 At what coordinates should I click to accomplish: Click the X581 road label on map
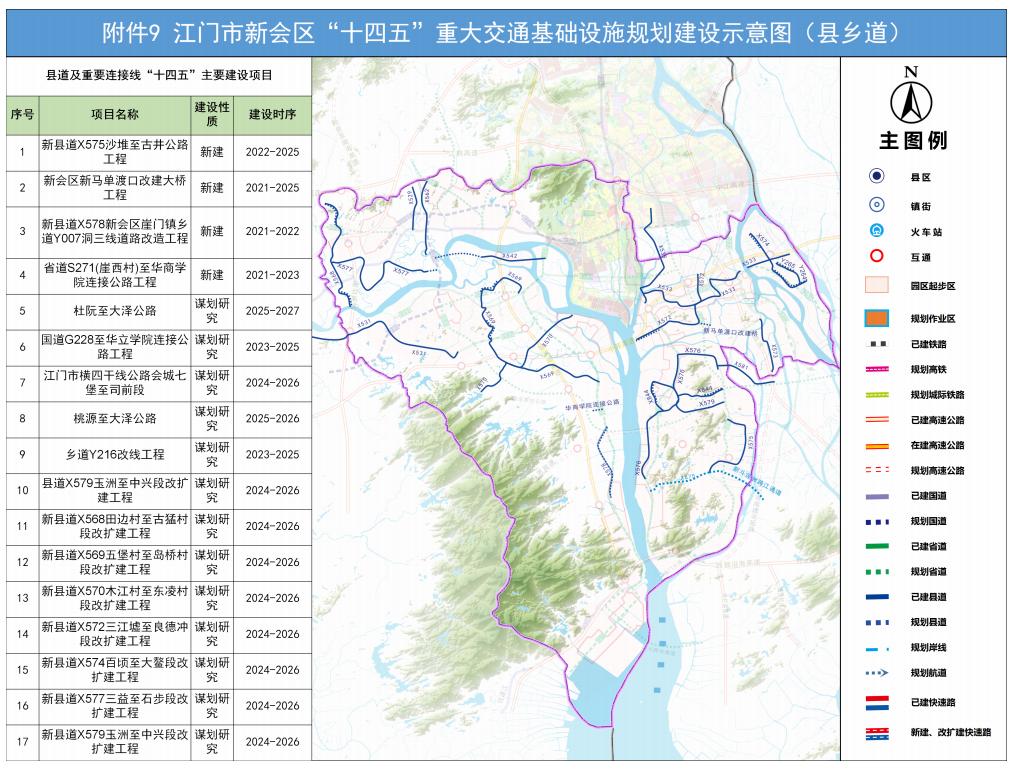(x=741, y=366)
